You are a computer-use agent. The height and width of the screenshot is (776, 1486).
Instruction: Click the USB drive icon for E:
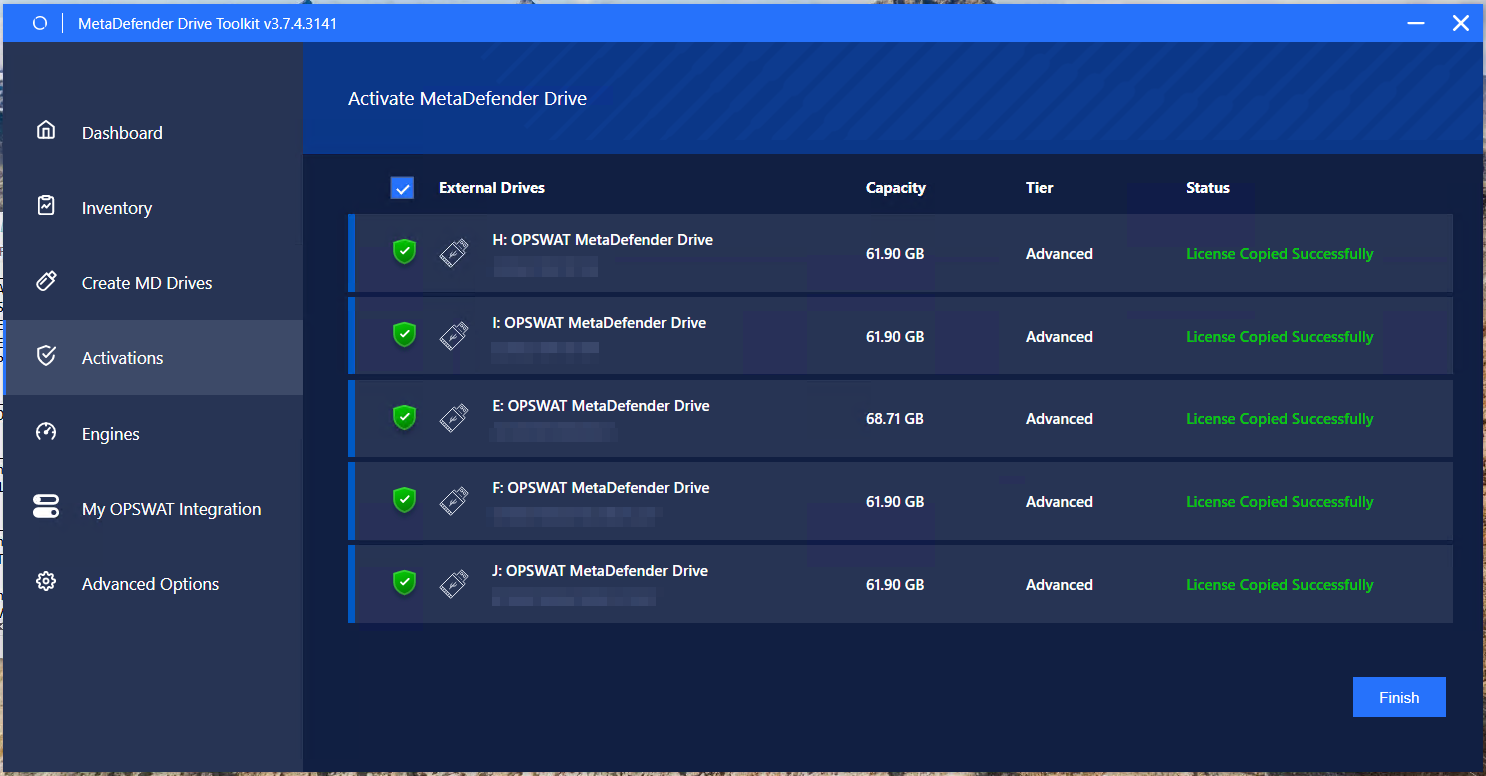[x=454, y=419]
